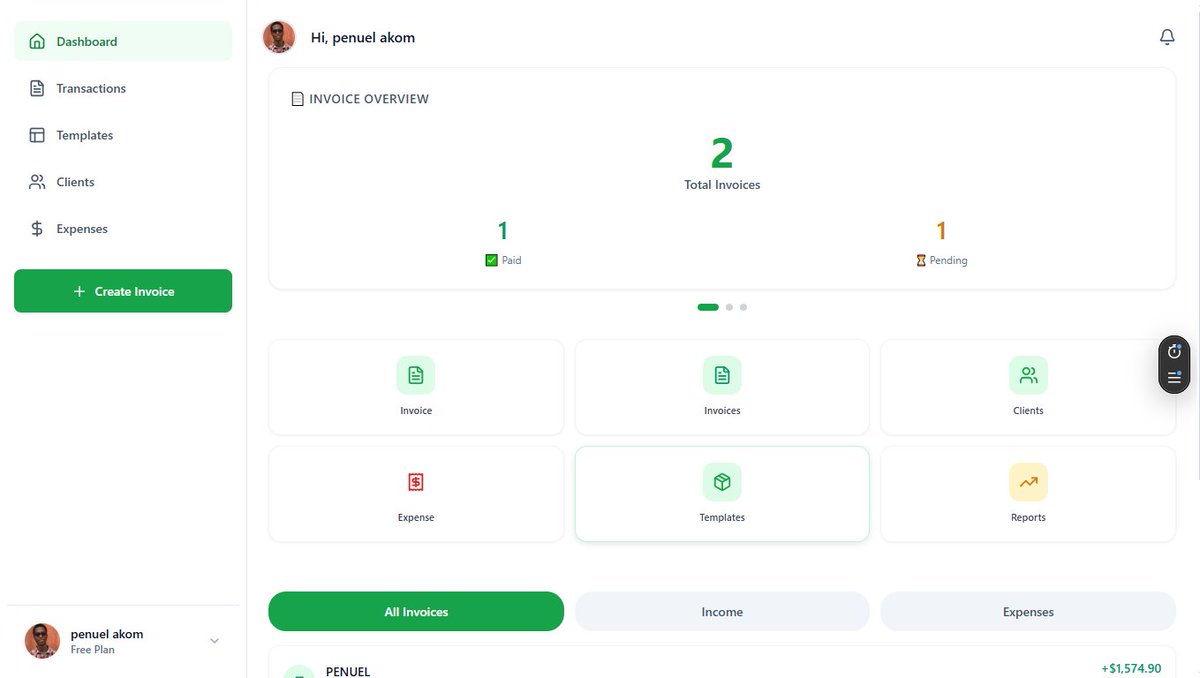This screenshot has height=678, width=1200.
Task: Open the Expense quick action card
Action: pyautogui.click(x=416, y=494)
